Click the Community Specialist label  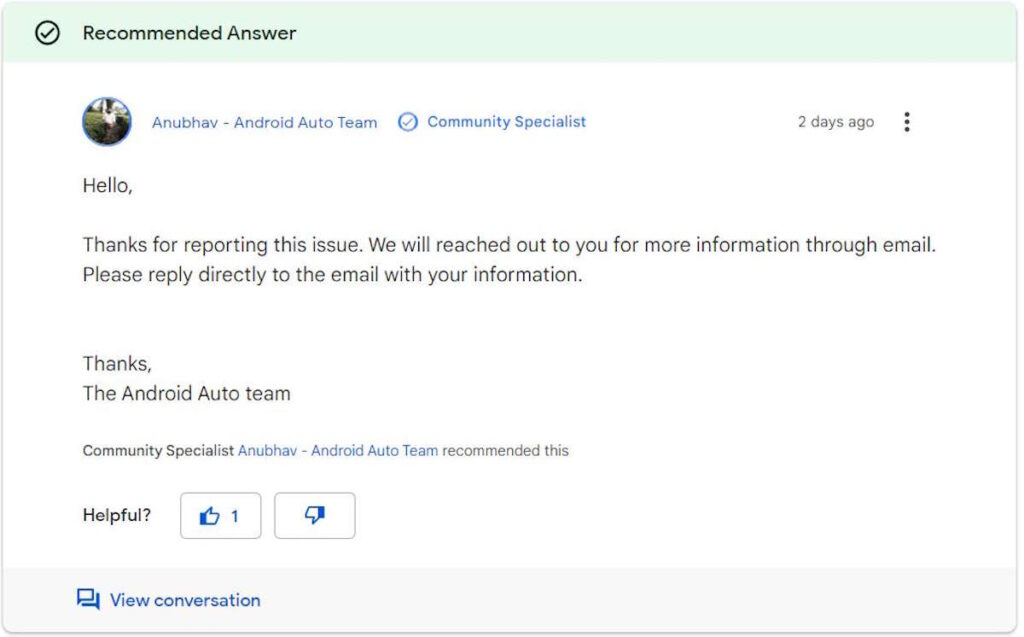click(x=506, y=122)
